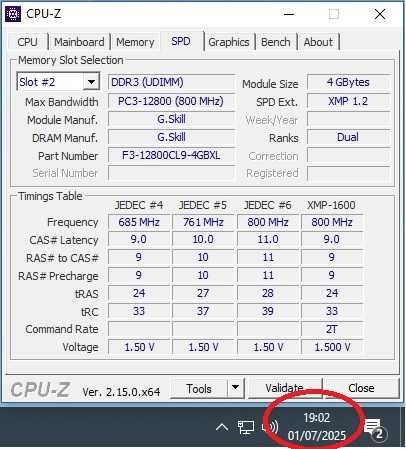Switch to the CPU tab
Image resolution: width=406 pixels, height=449 pixels.
click(x=27, y=42)
